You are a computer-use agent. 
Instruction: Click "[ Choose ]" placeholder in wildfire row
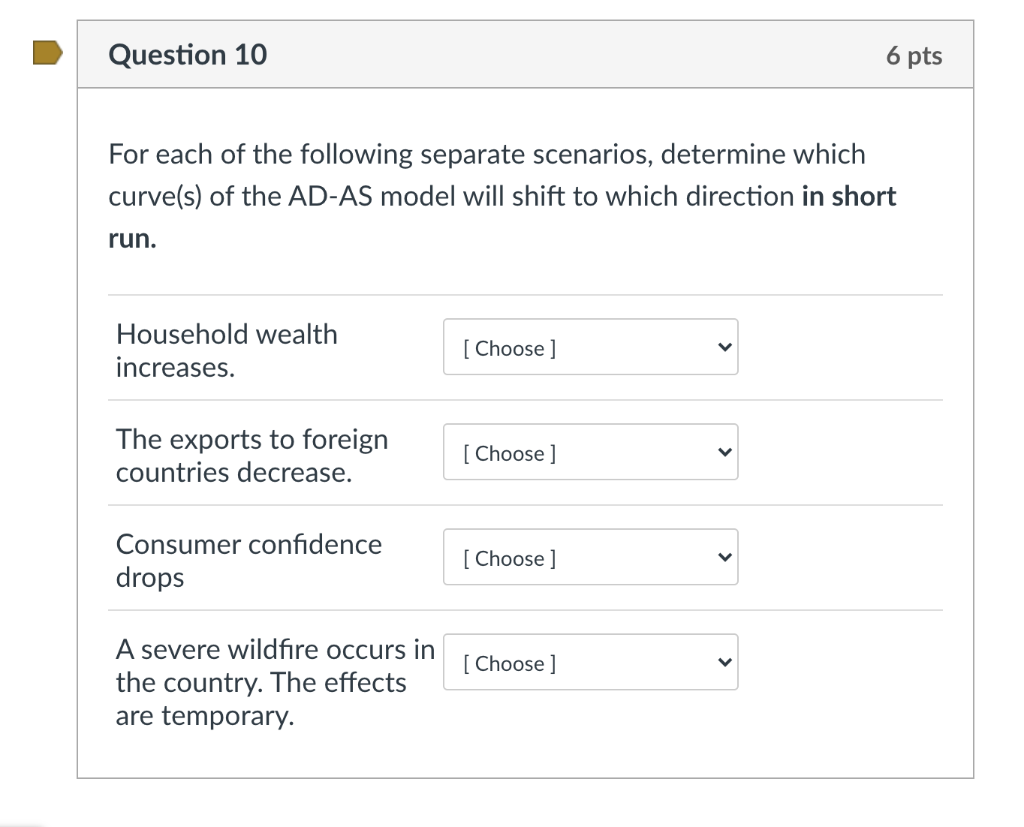pos(510,664)
